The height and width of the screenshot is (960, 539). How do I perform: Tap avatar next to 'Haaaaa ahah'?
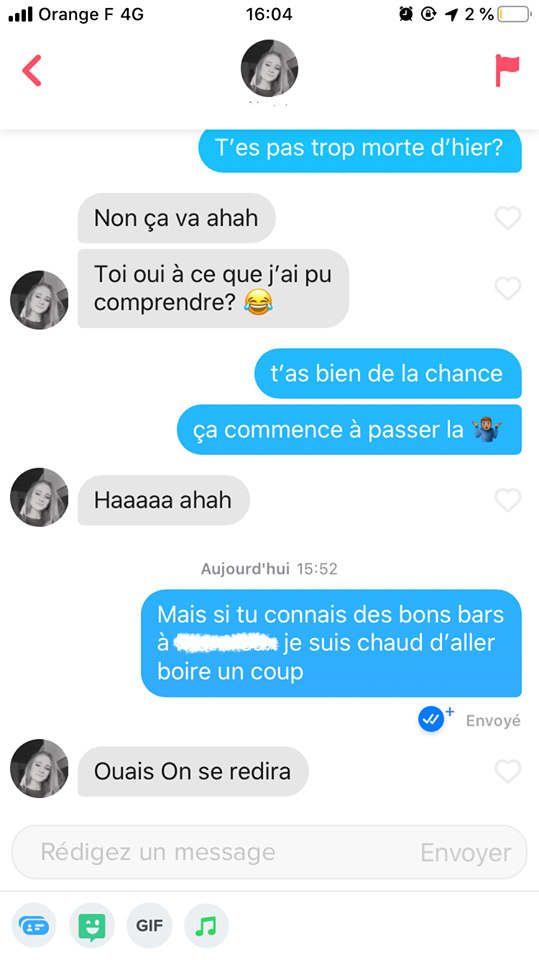click(40, 497)
